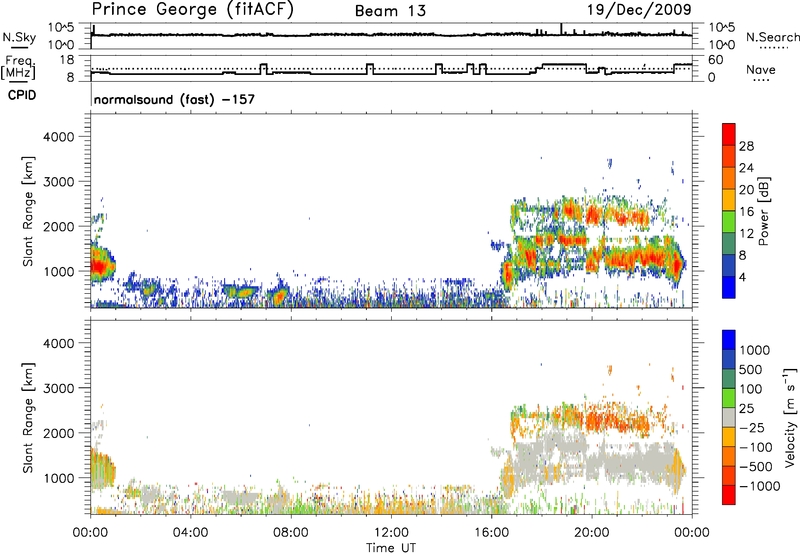Screen dimensions: 800x554
Task: Click the '12:00' time axis label
Action: coord(391,533)
